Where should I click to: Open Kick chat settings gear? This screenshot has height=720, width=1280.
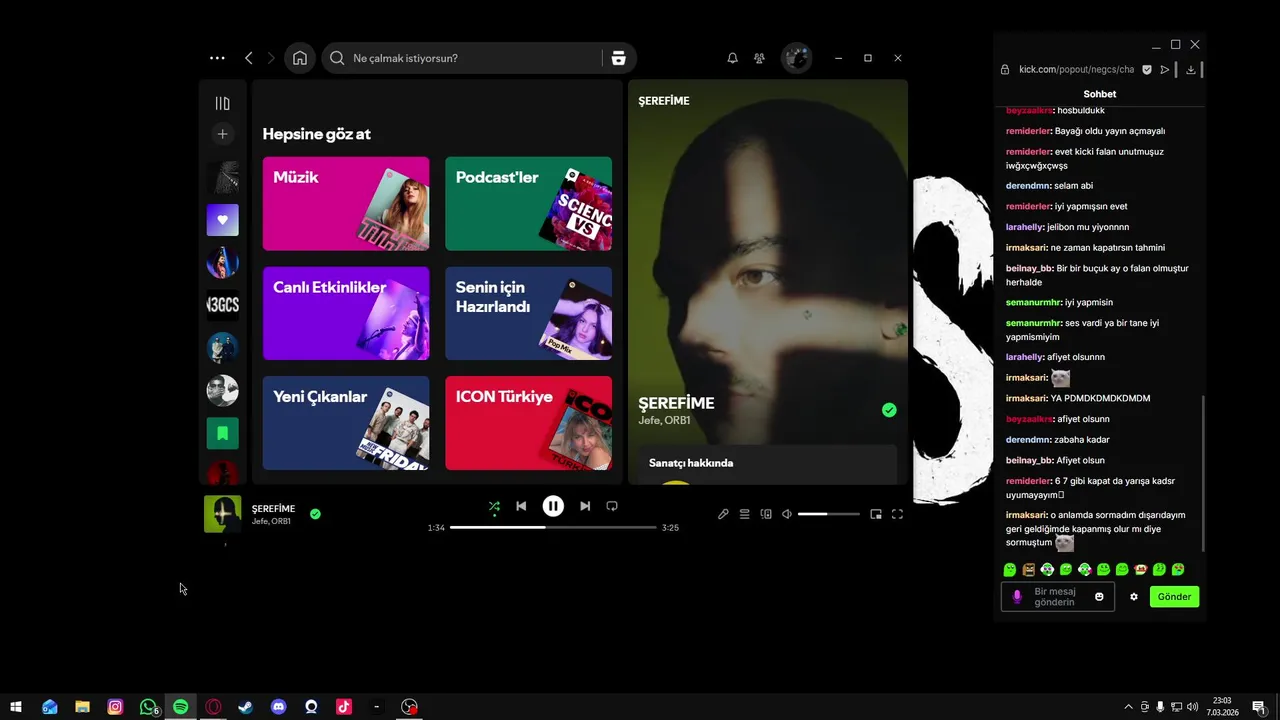(1134, 597)
